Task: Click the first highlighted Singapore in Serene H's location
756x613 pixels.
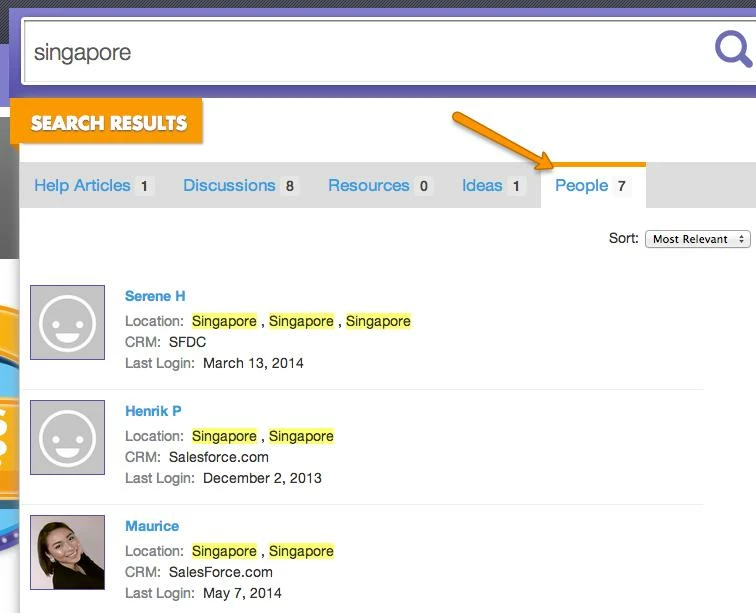Action: (224, 321)
